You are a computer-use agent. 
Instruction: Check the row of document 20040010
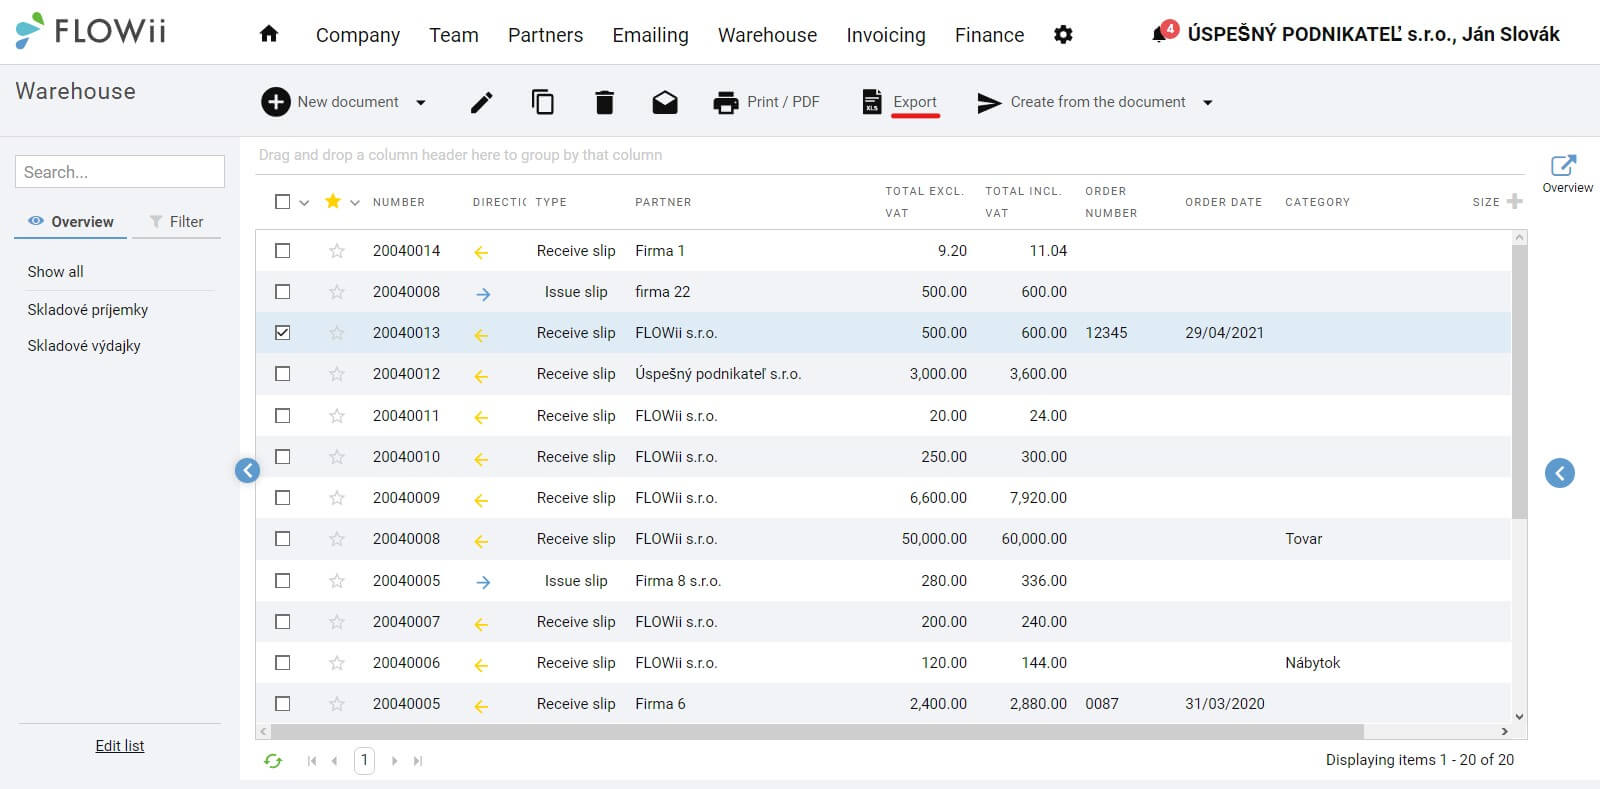pos(283,457)
